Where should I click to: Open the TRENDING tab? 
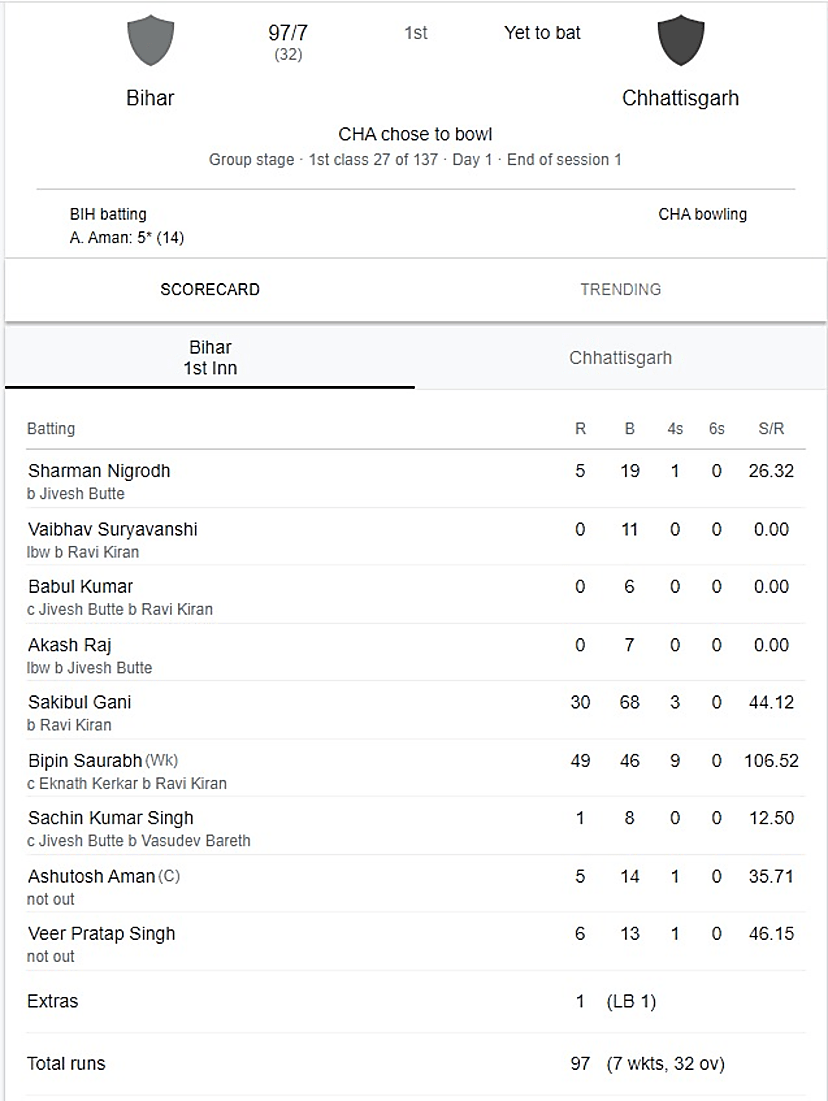620,289
